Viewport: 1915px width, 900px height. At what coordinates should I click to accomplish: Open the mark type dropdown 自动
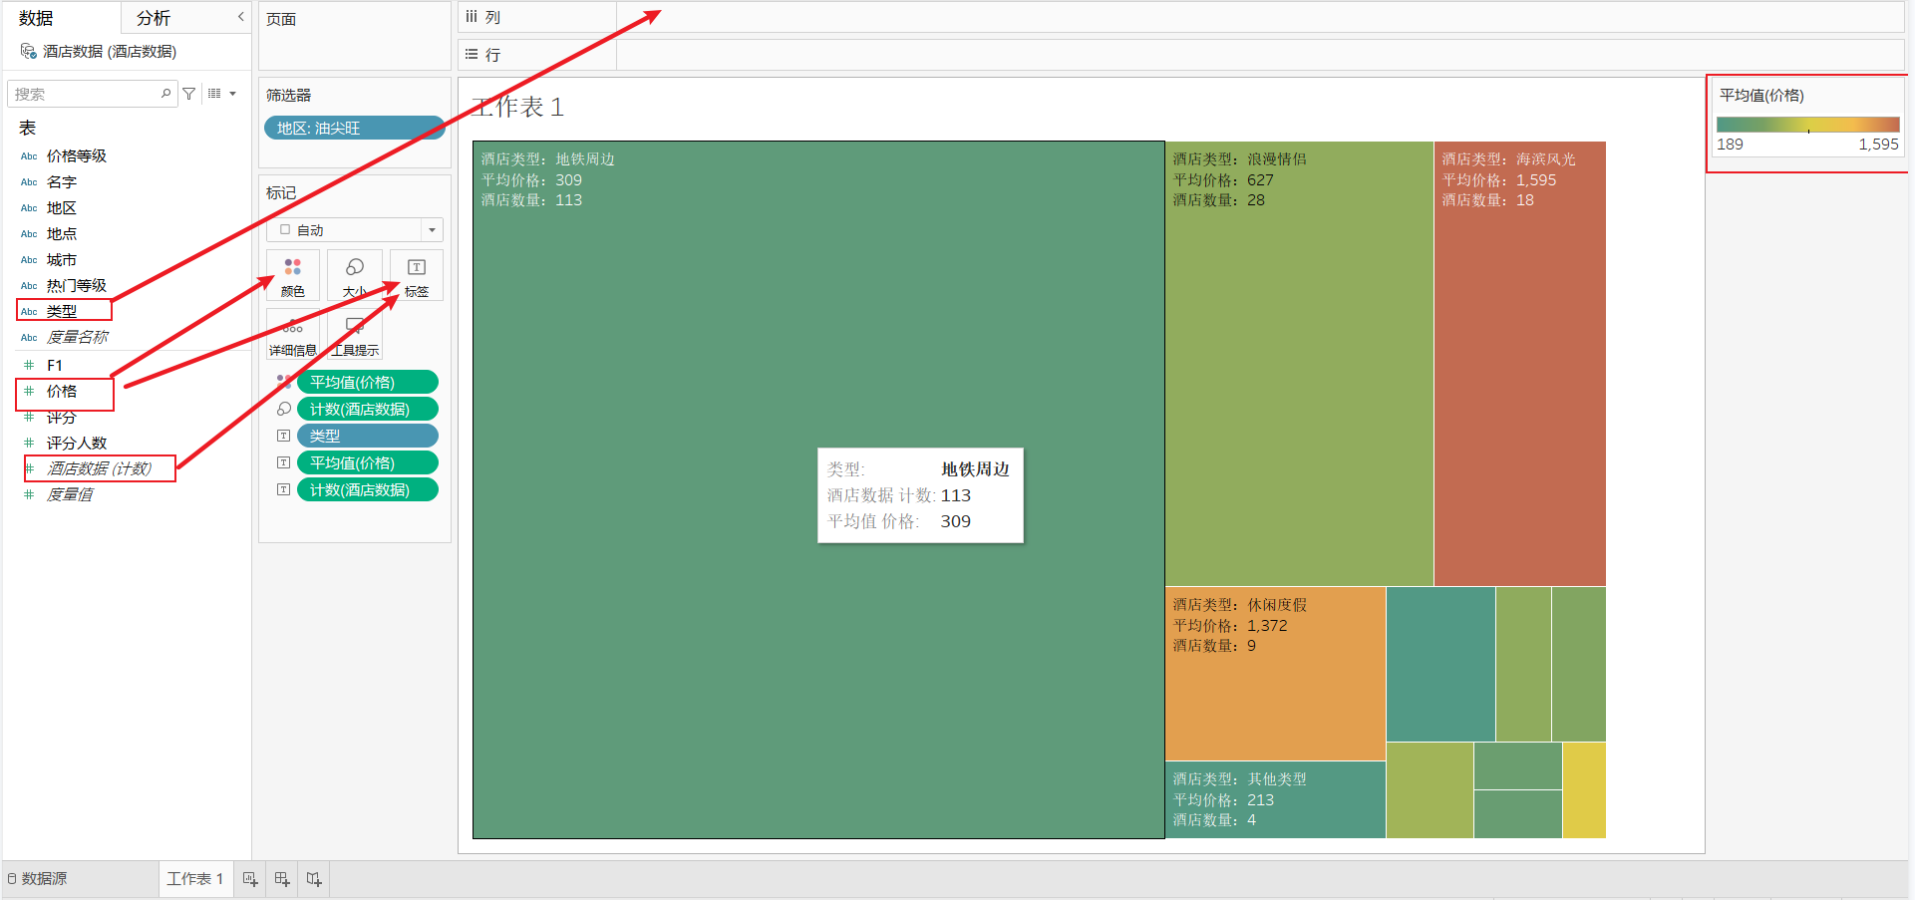tap(355, 230)
